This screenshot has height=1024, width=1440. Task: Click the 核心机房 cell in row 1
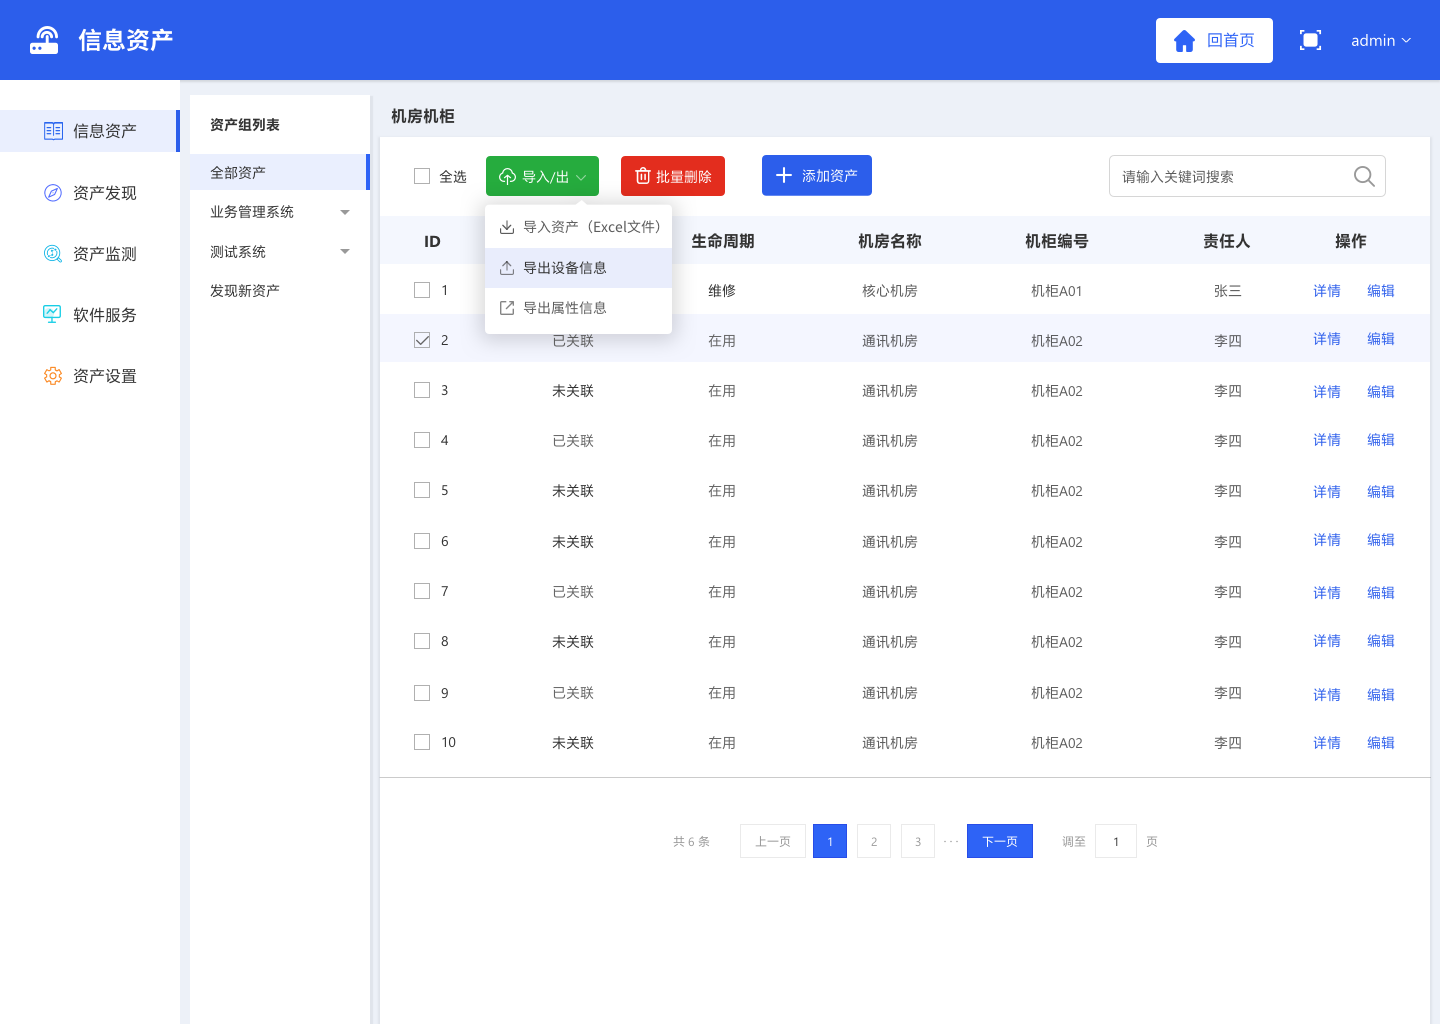coord(890,291)
